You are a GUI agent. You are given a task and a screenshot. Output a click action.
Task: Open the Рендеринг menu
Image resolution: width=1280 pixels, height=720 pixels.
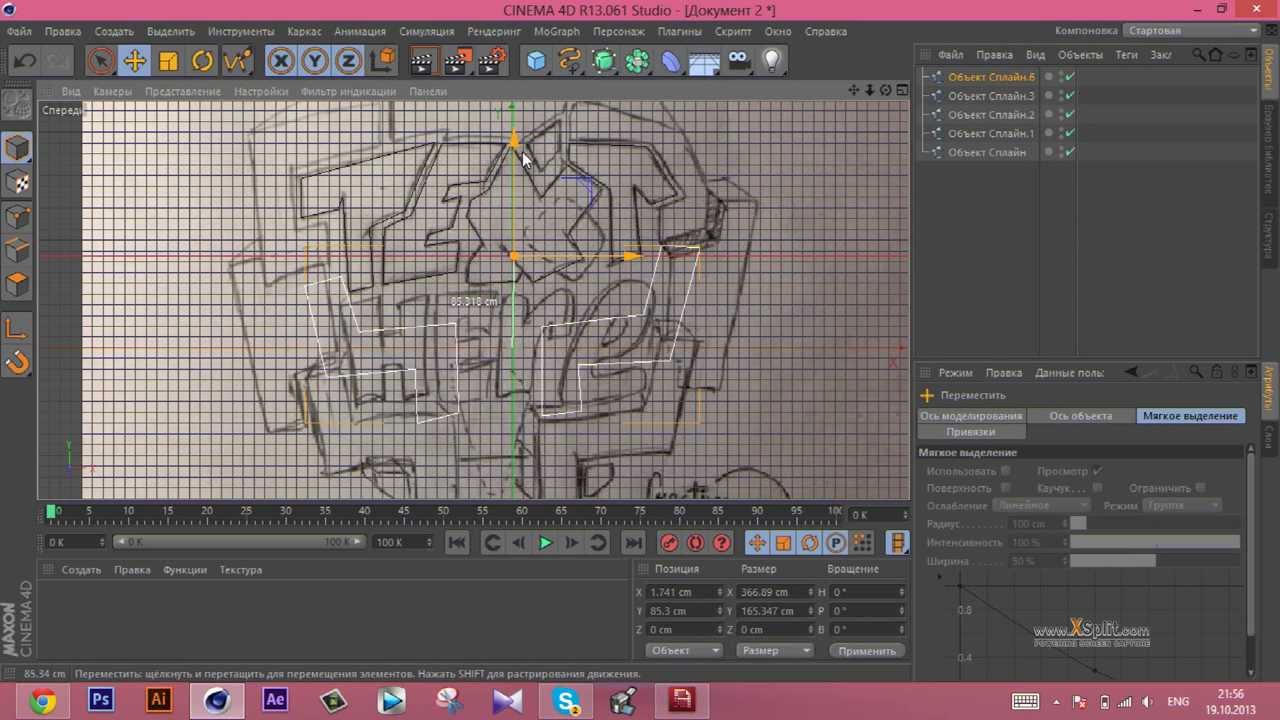click(x=494, y=31)
